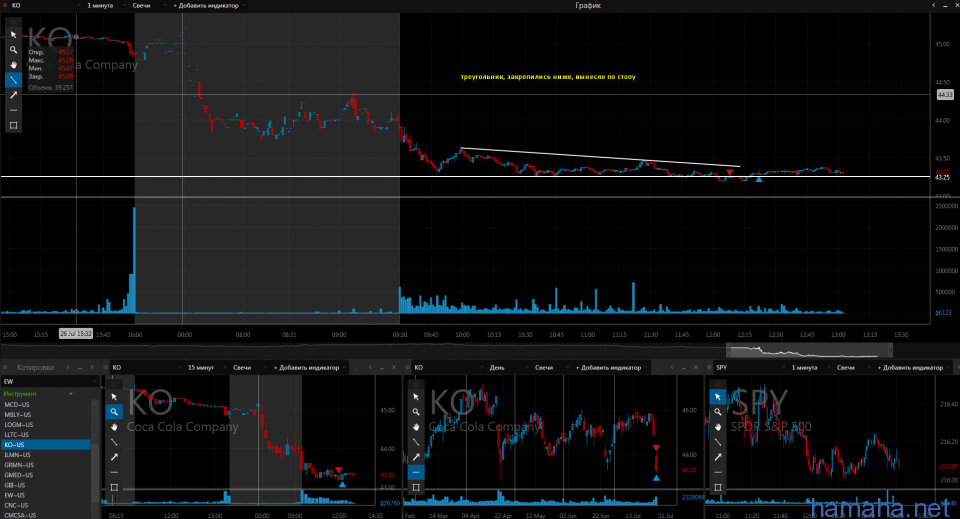Select EW-US in the quotes list

[46, 495]
